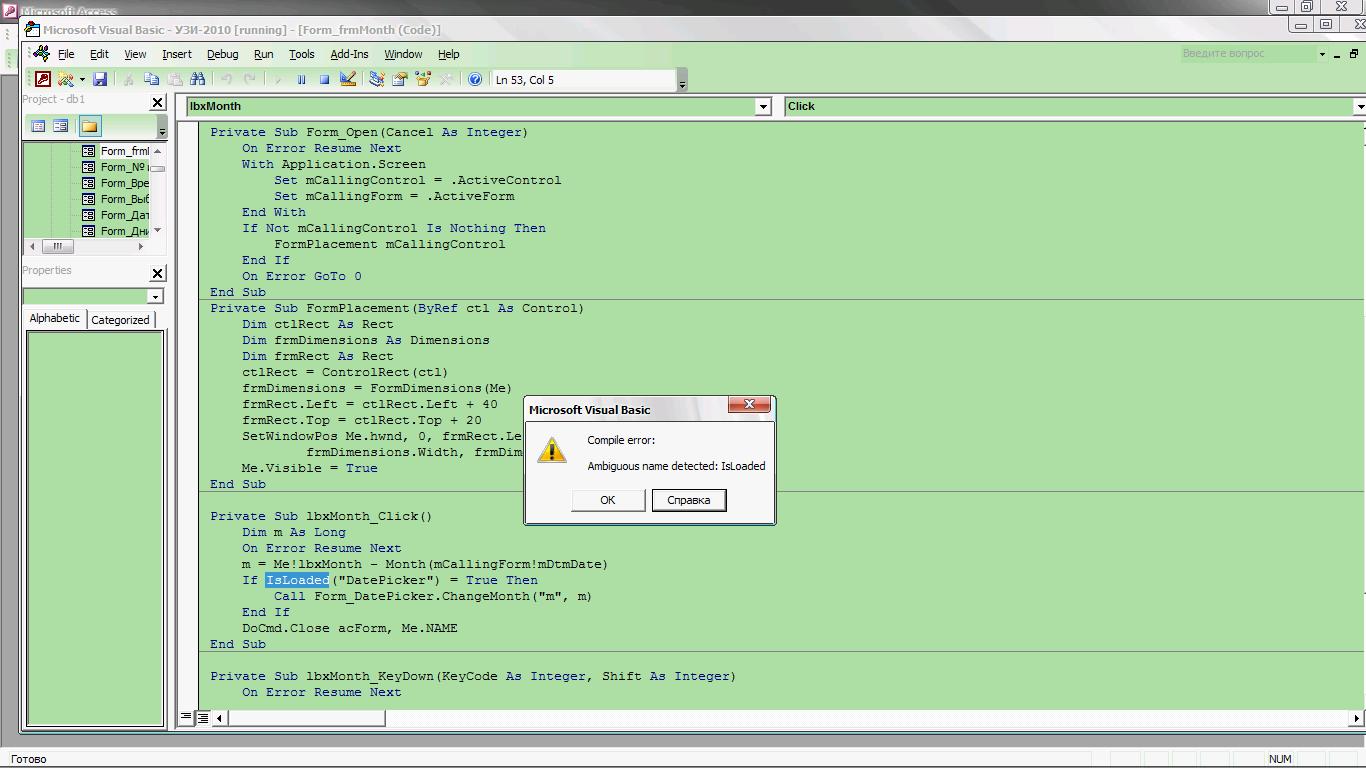Image resolution: width=1366 pixels, height=768 pixels.
Task: Click the Break pause icon
Action: [x=301, y=79]
